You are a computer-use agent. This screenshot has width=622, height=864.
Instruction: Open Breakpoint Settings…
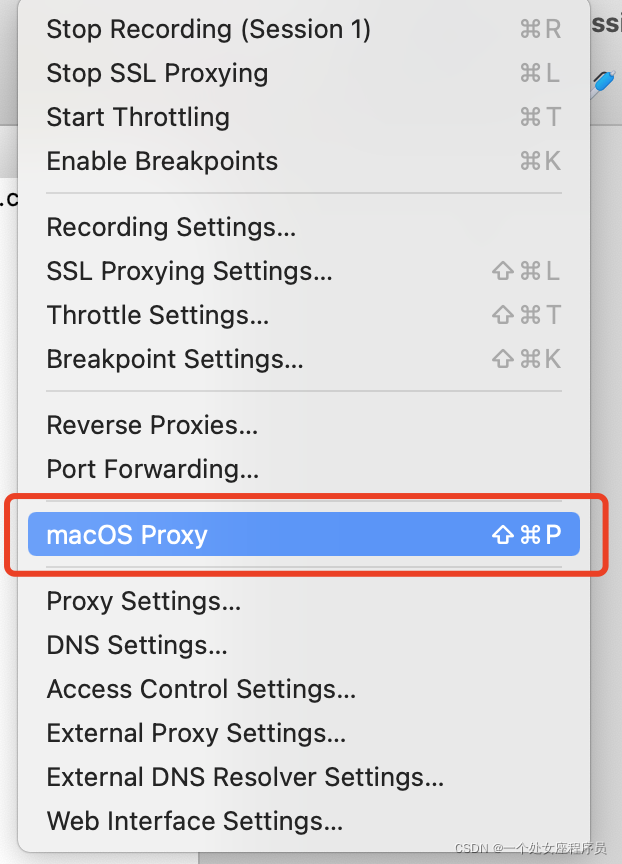304,359
